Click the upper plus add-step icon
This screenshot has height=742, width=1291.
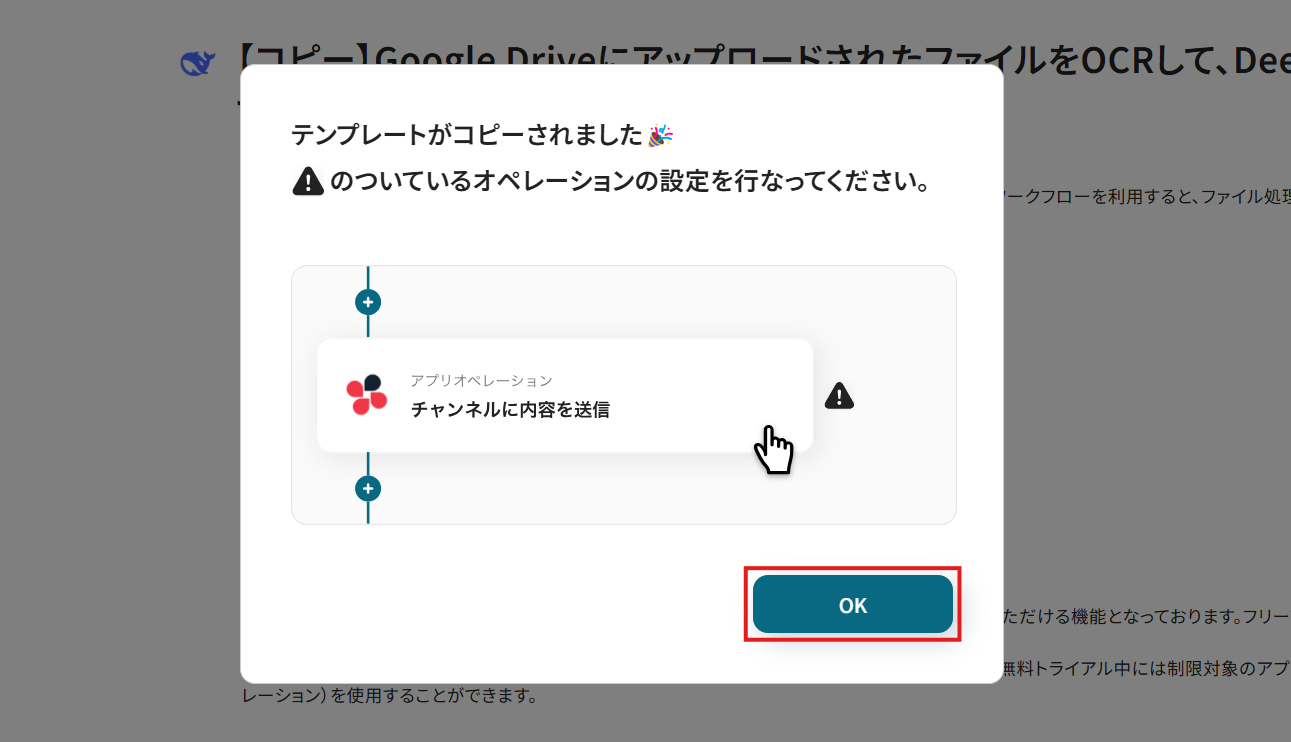(368, 301)
